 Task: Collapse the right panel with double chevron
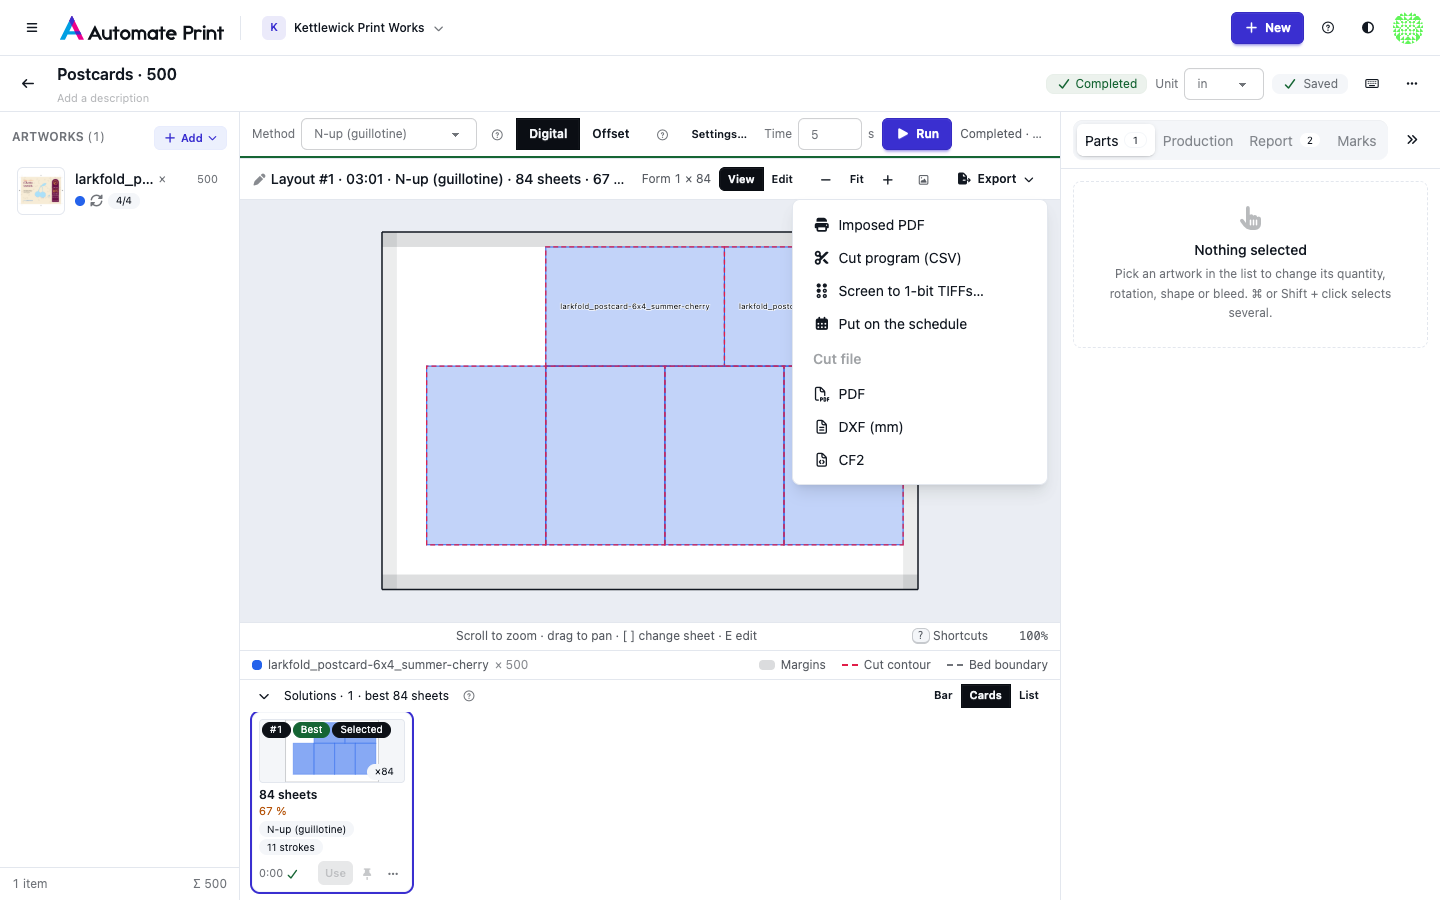tap(1412, 140)
